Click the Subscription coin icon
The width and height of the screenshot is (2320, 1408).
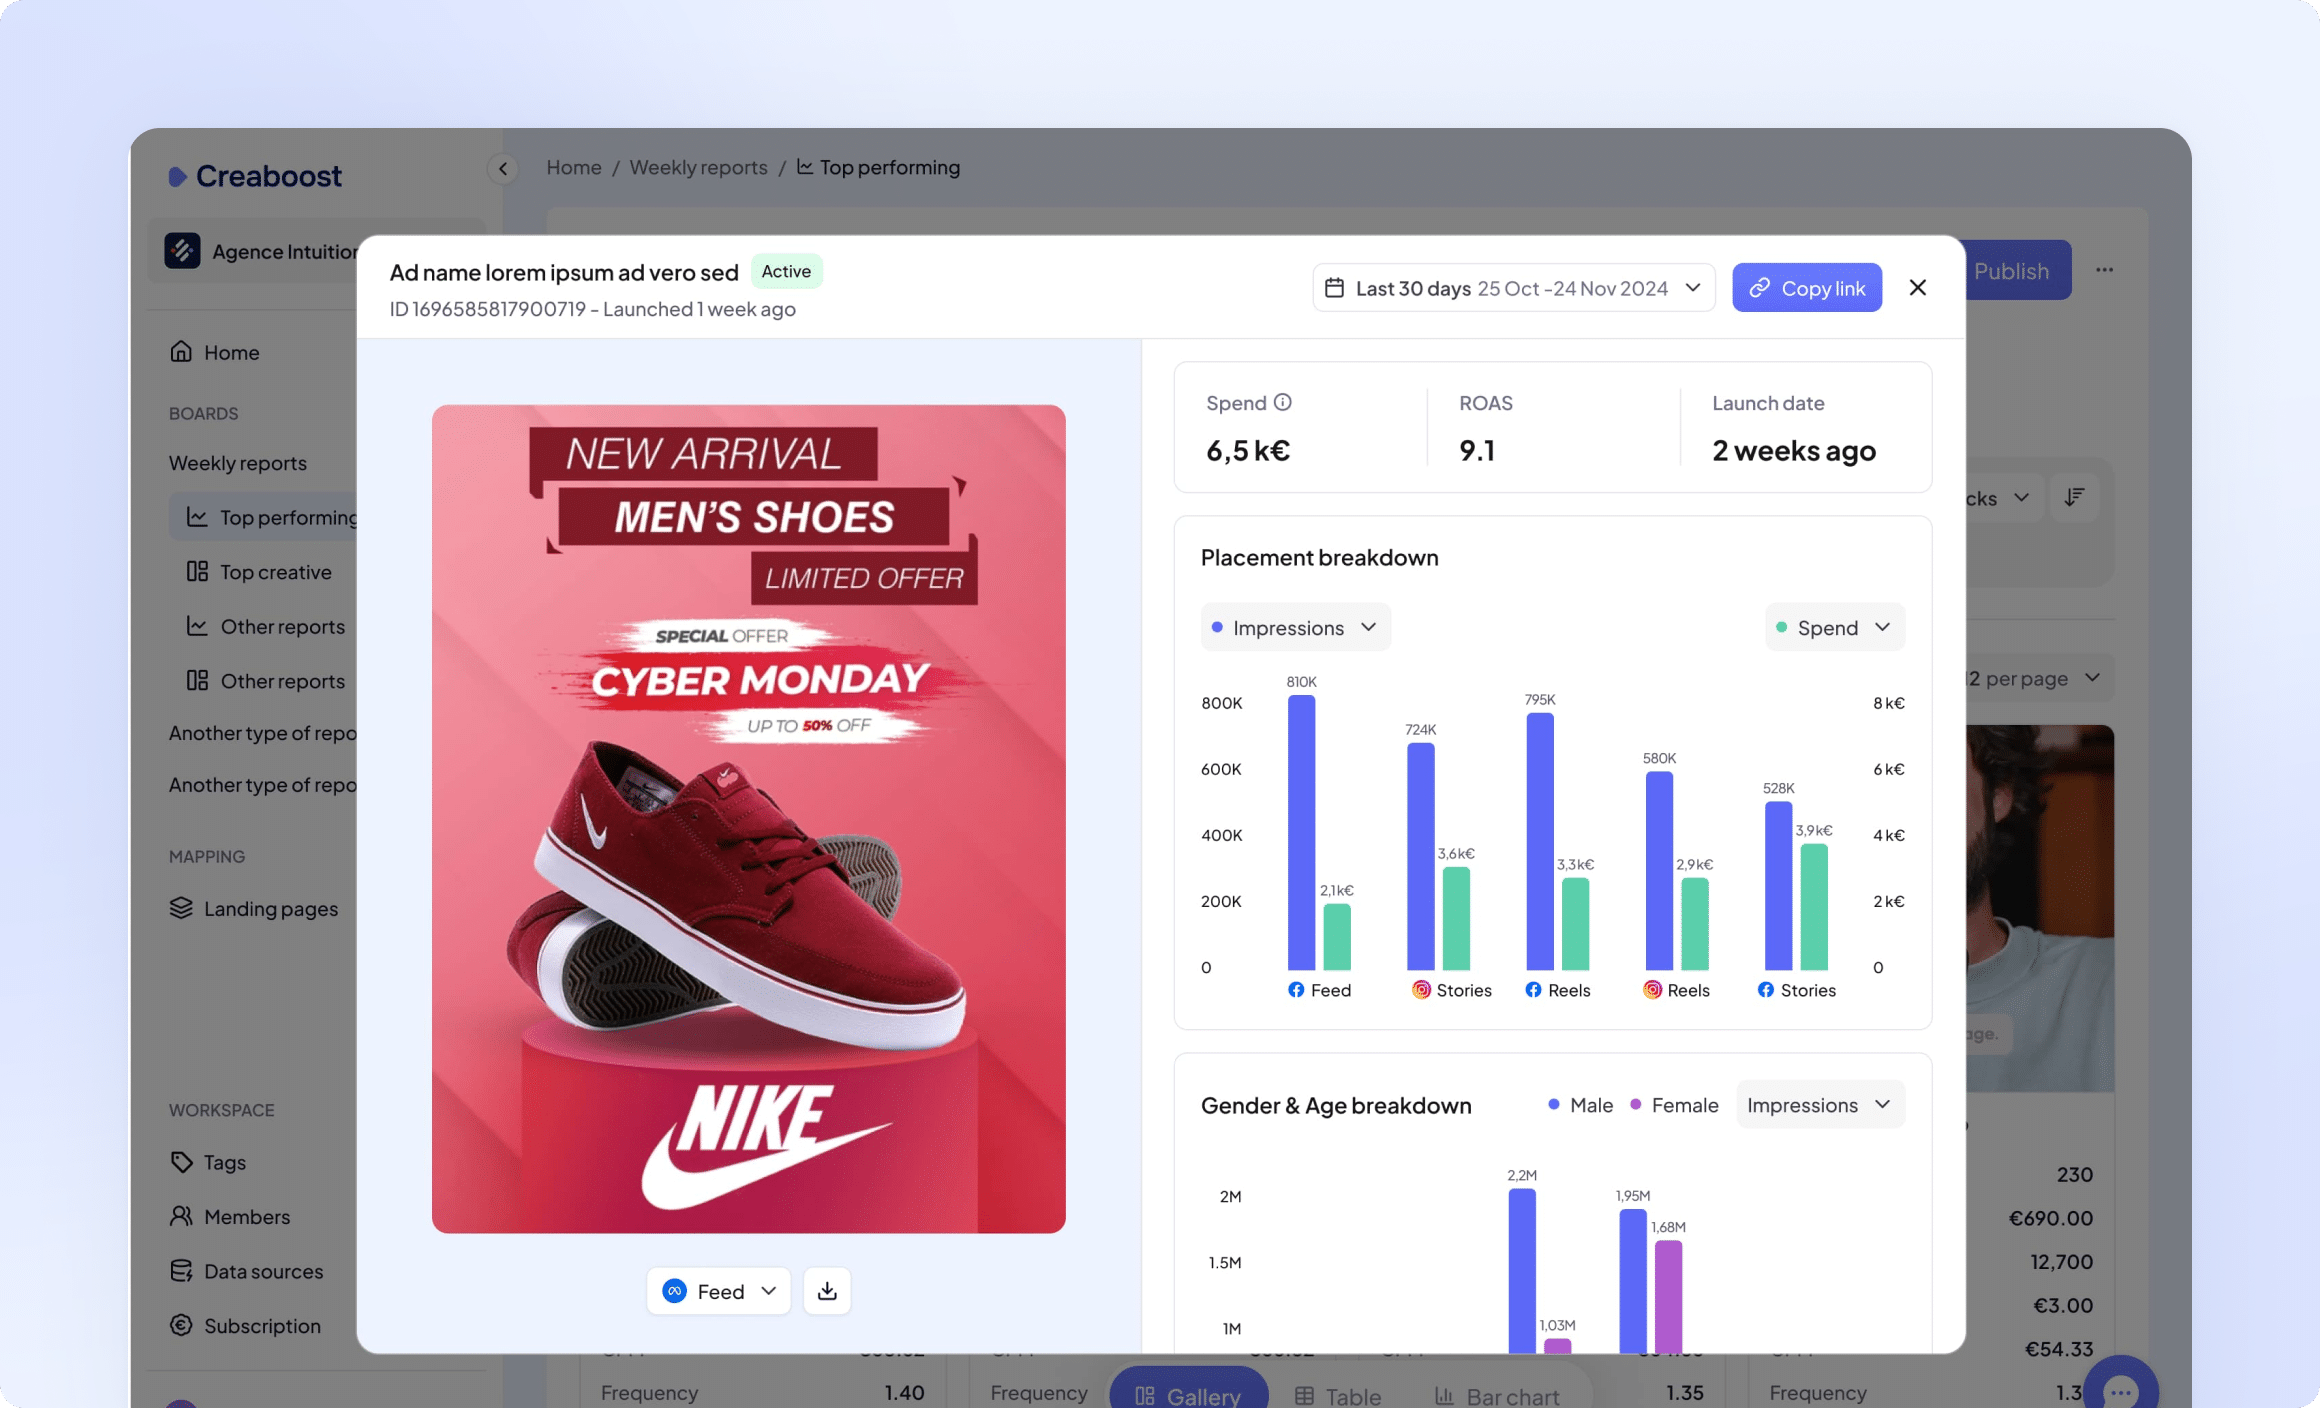pos(181,1325)
